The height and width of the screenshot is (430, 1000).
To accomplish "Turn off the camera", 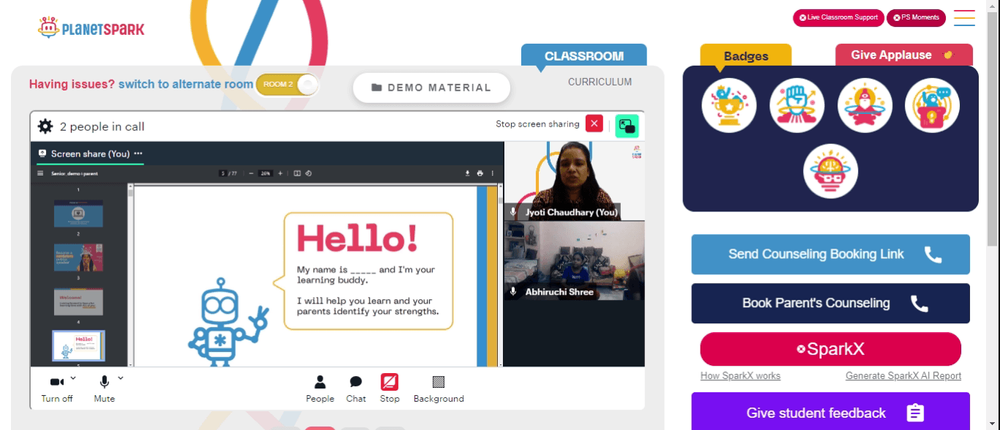I will pos(57,389).
